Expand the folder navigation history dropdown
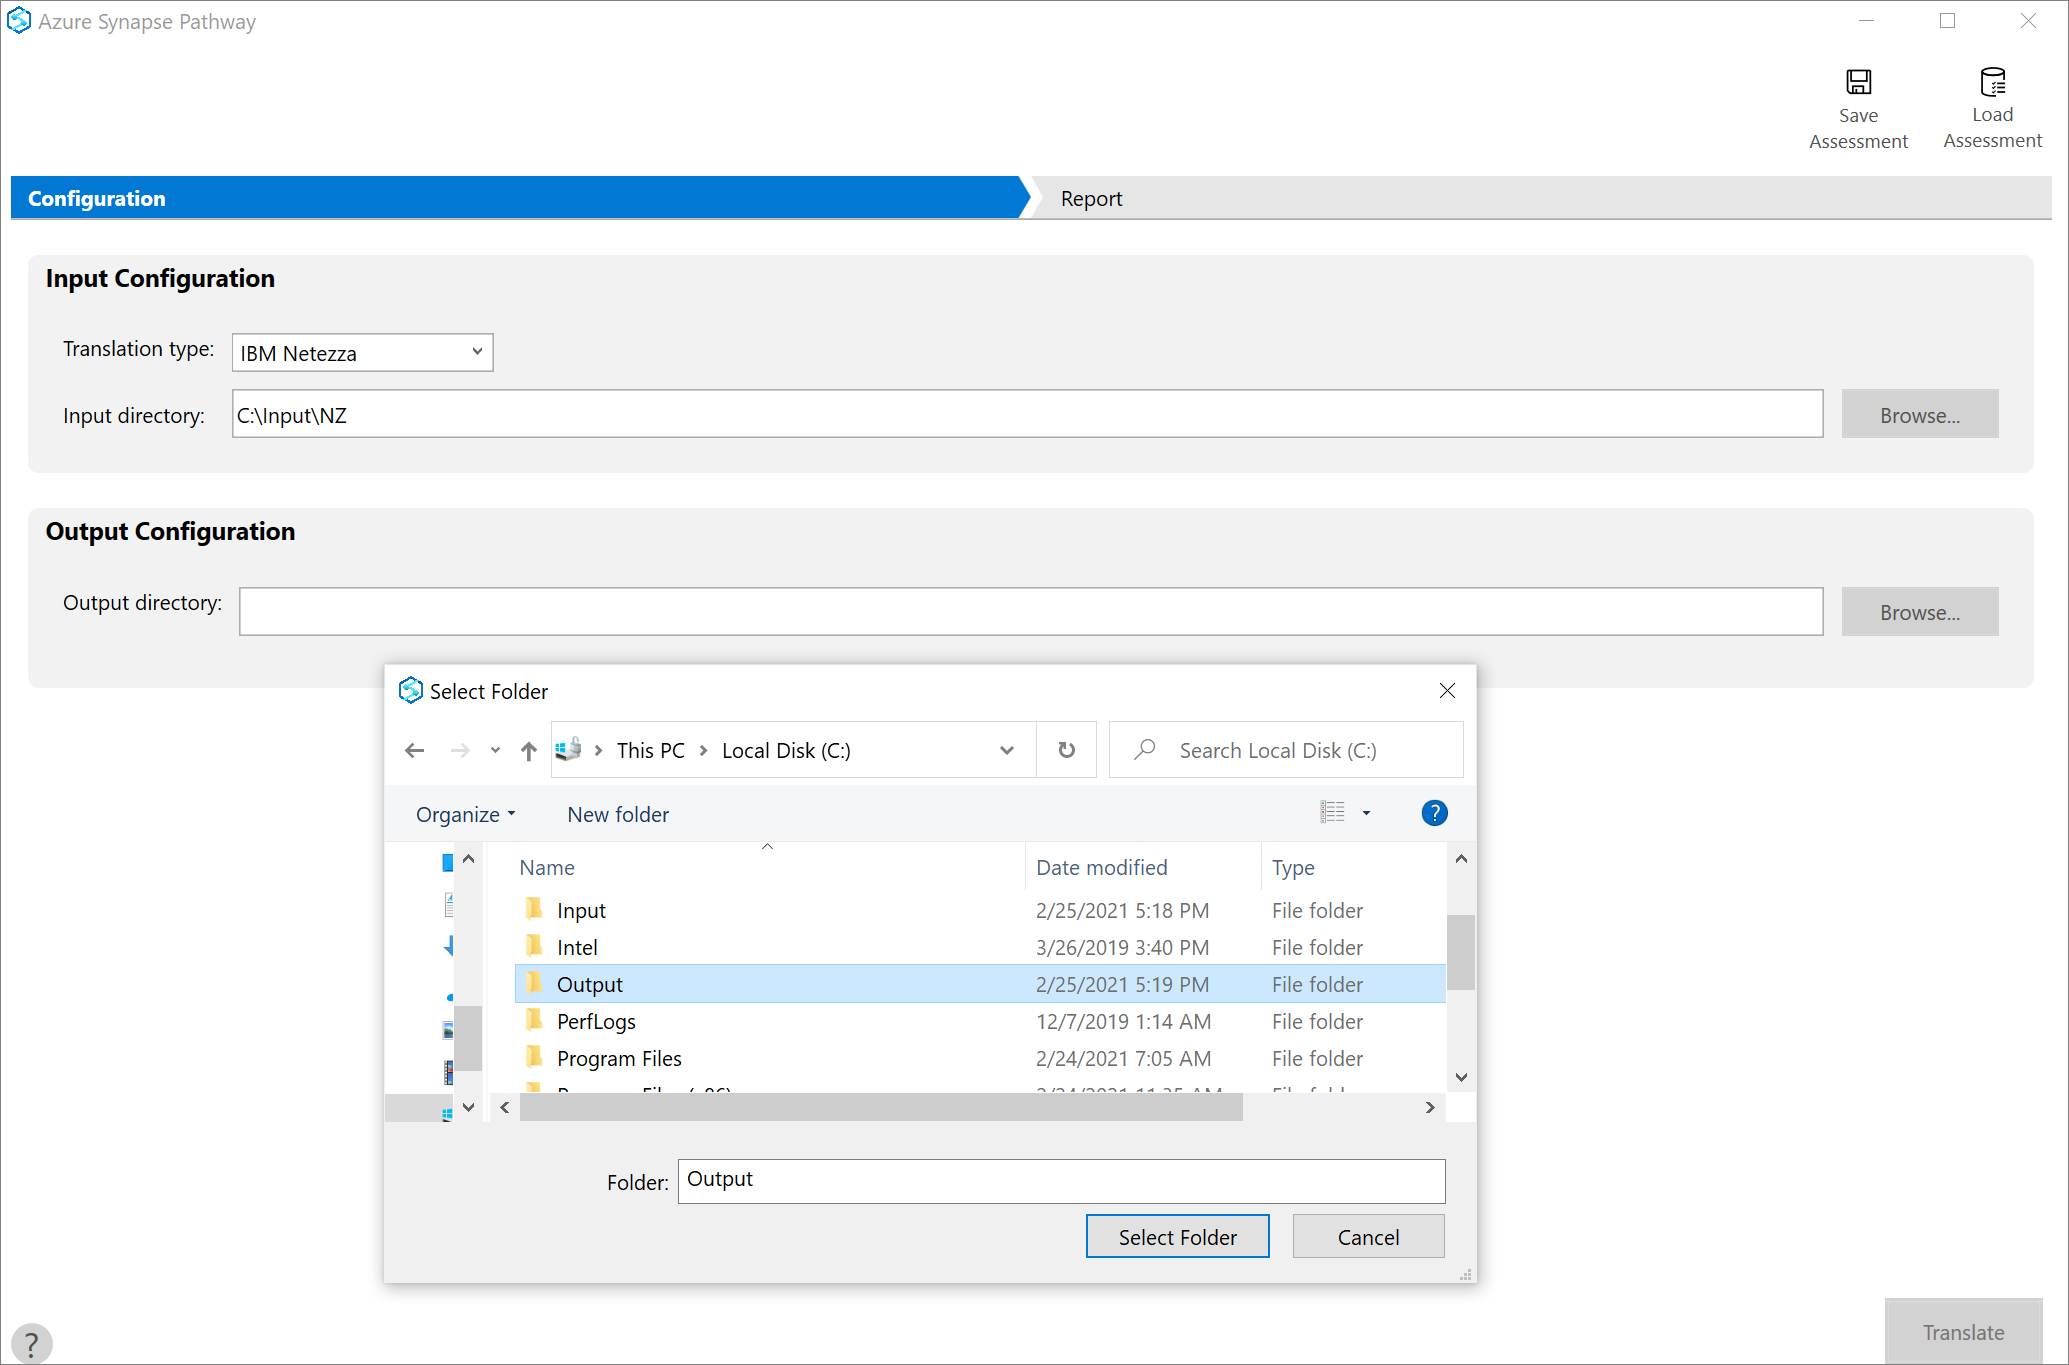The width and height of the screenshot is (2069, 1365). (x=494, y=750)
